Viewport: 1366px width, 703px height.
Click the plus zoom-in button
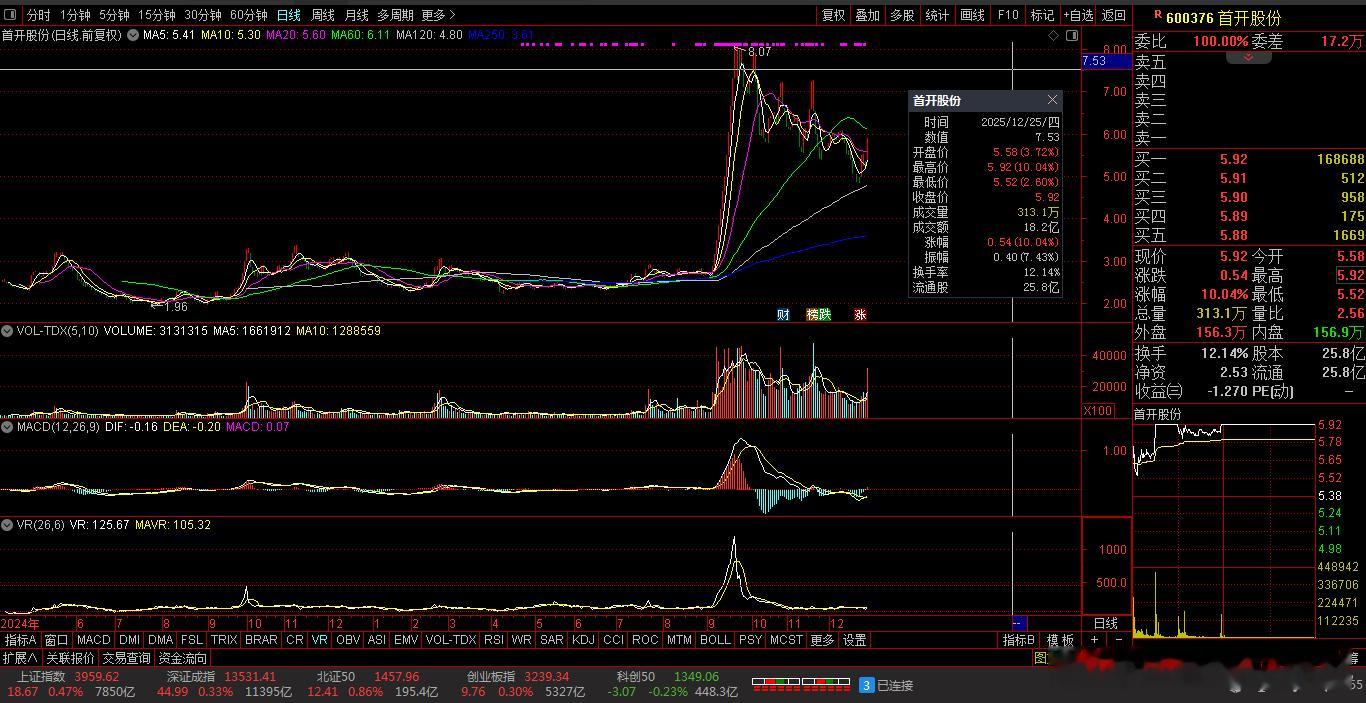[x=1094, y=640]
